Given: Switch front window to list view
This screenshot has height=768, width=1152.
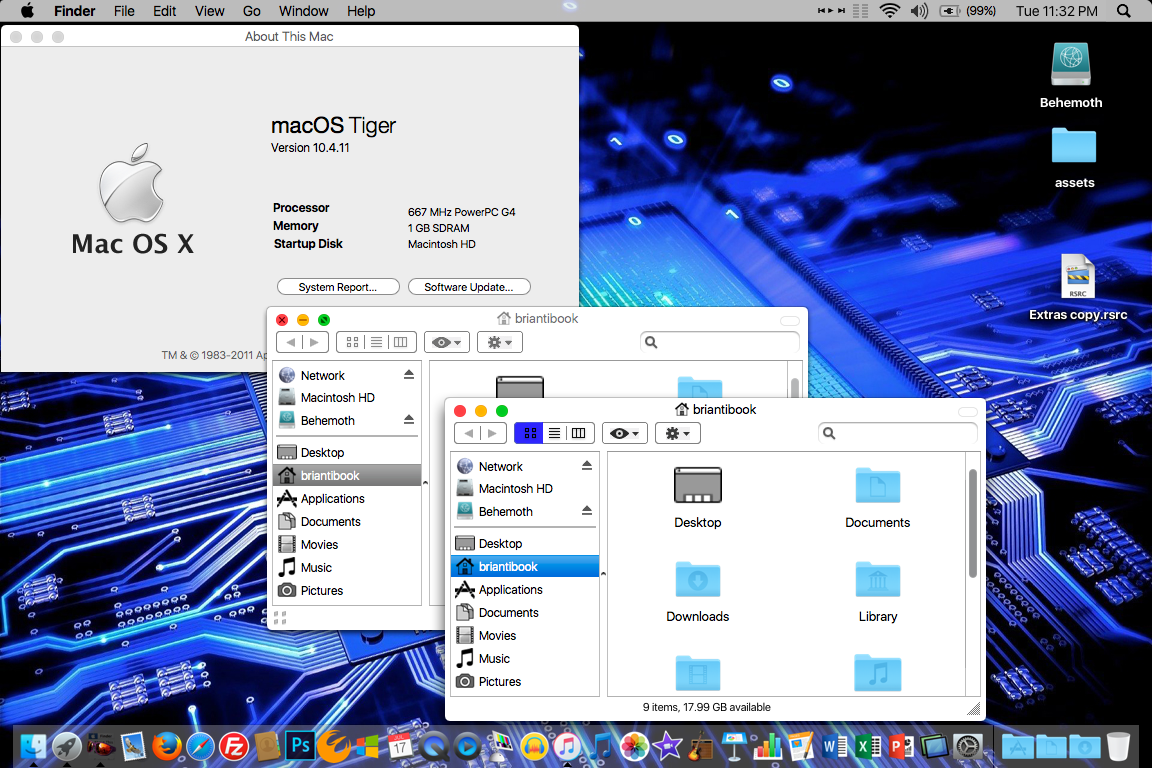Looking at the screenshot, I should click(555, 434).
